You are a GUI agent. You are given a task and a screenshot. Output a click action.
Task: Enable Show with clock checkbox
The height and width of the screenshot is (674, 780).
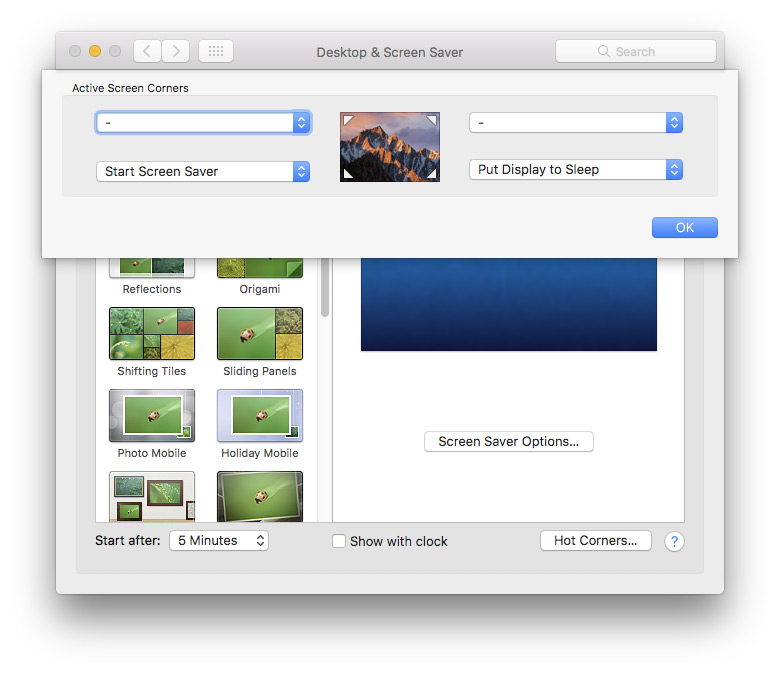point(339,541)
